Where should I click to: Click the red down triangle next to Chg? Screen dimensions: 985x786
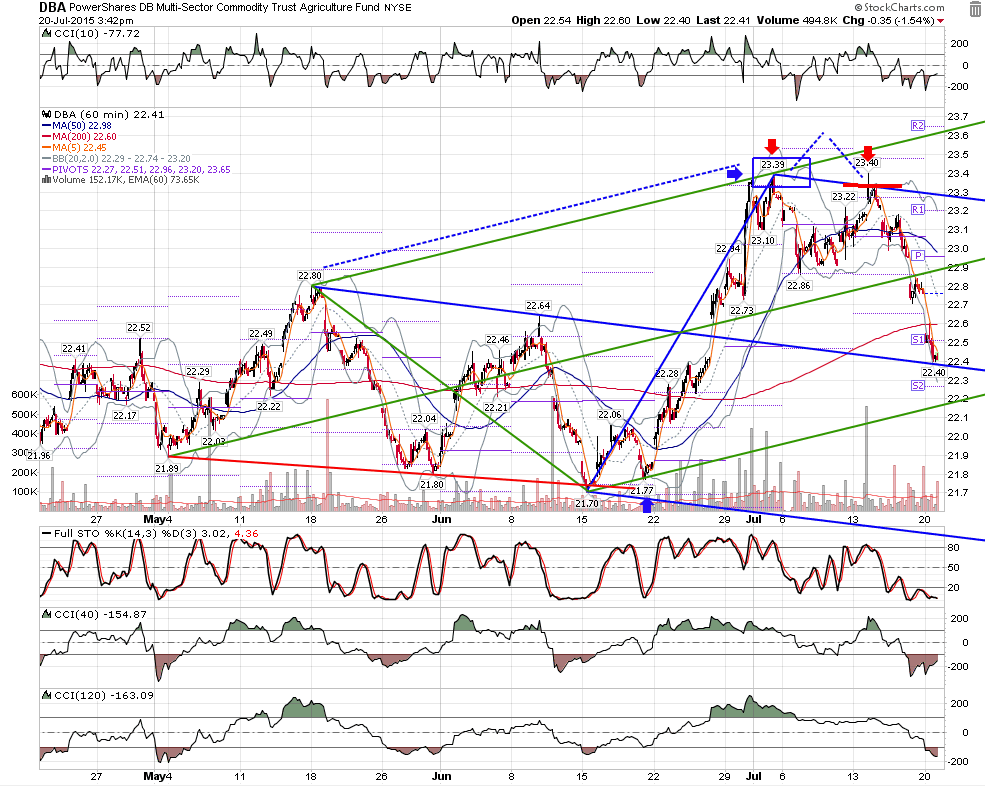click(x=940, y=21)
